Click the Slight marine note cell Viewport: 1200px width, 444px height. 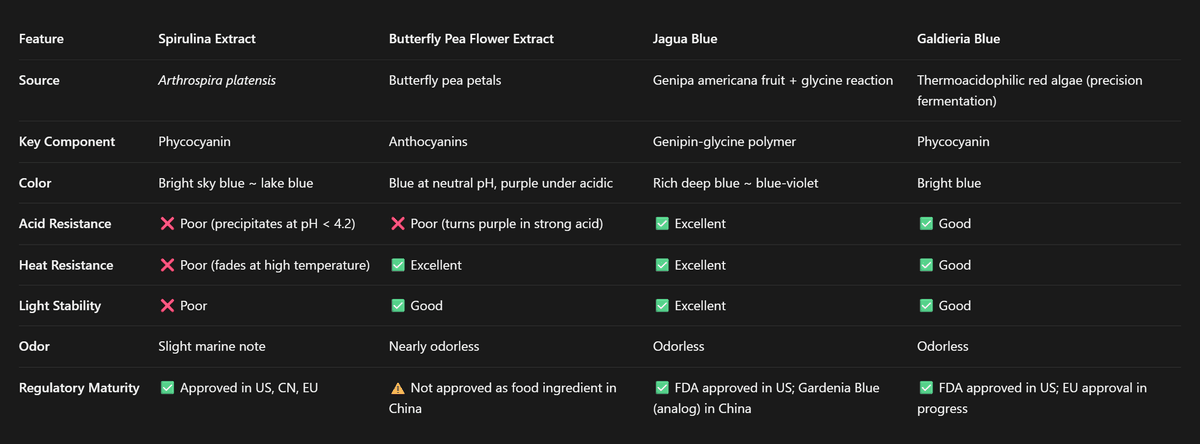pyautogui.click(x=212, y=347)
